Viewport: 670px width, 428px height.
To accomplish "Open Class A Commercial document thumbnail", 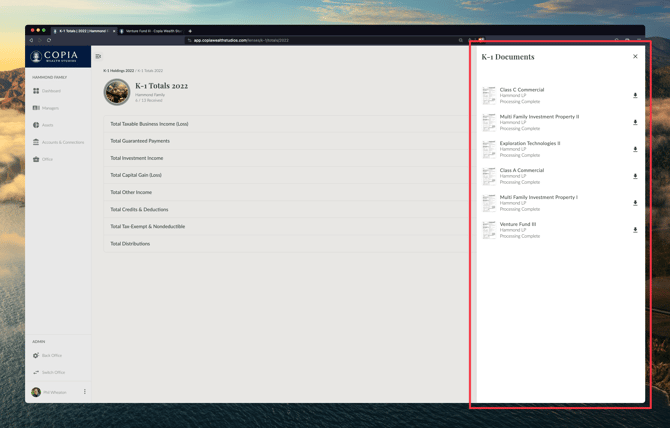I will point(489,176).
